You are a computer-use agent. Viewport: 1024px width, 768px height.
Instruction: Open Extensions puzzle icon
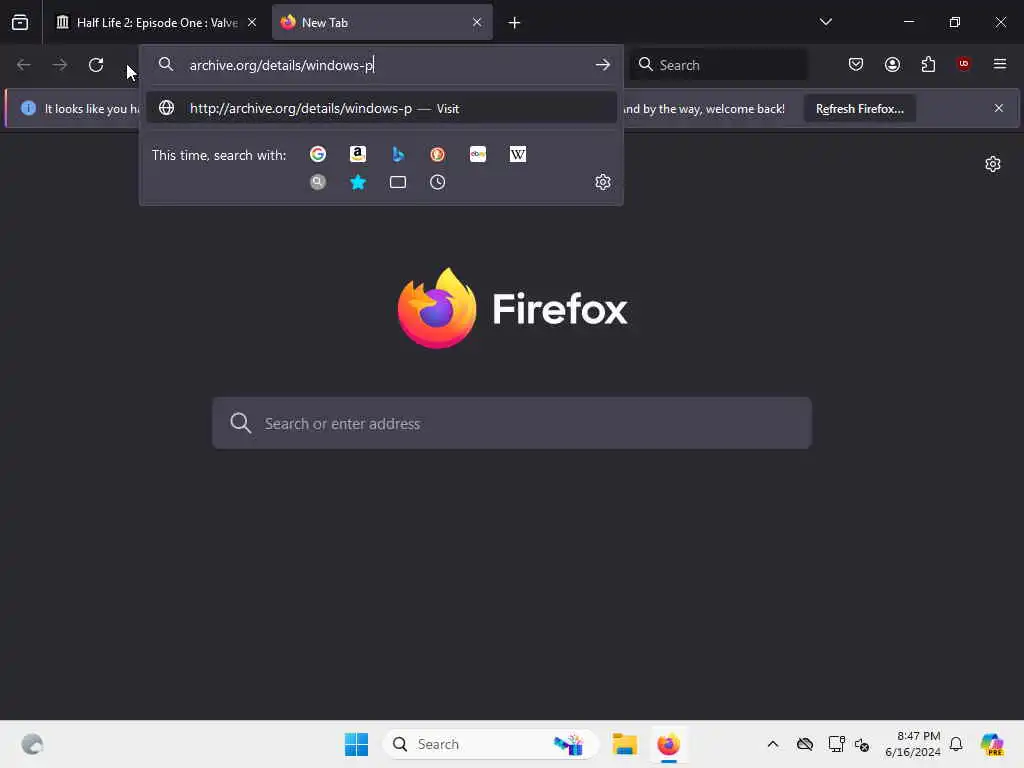click(x=928, y=64)
